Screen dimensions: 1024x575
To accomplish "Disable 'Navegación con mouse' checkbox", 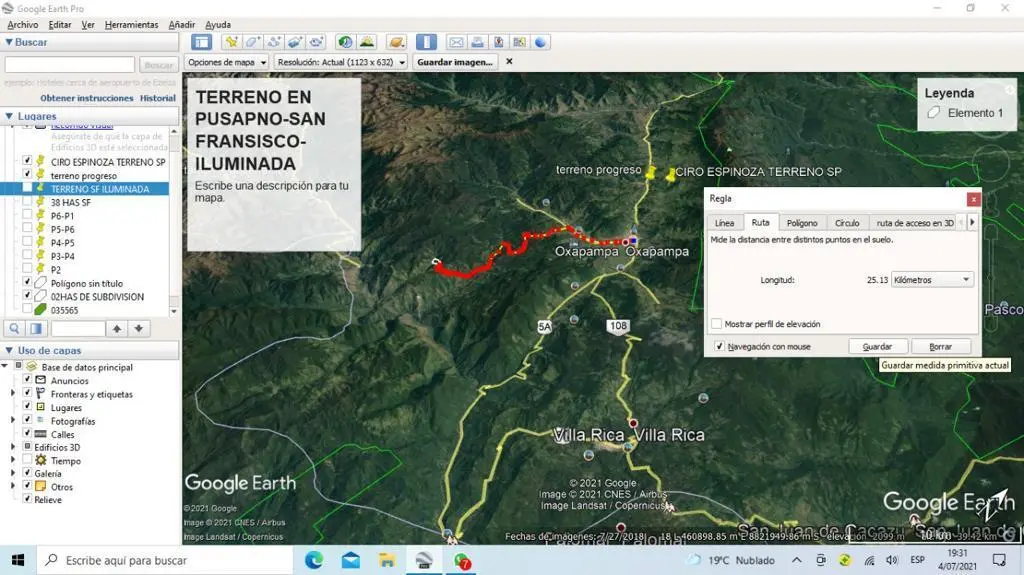I will tap(719, 346).
